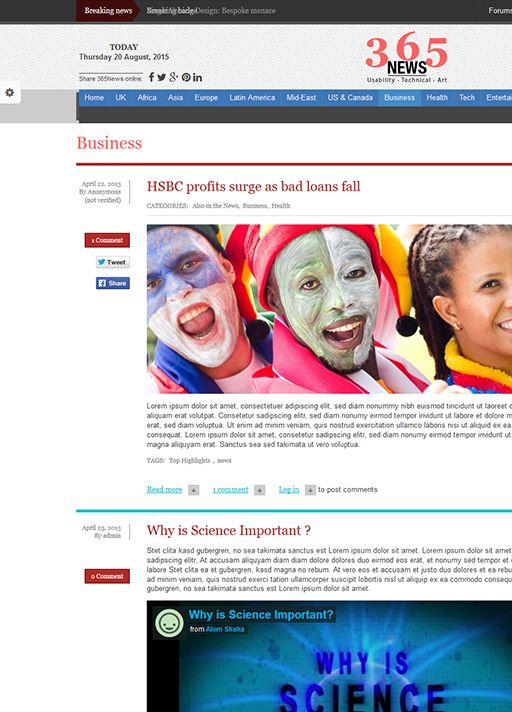Open the Twitter header icon
512x712 pixels.
pyautogui.click(x=162, y=77)
